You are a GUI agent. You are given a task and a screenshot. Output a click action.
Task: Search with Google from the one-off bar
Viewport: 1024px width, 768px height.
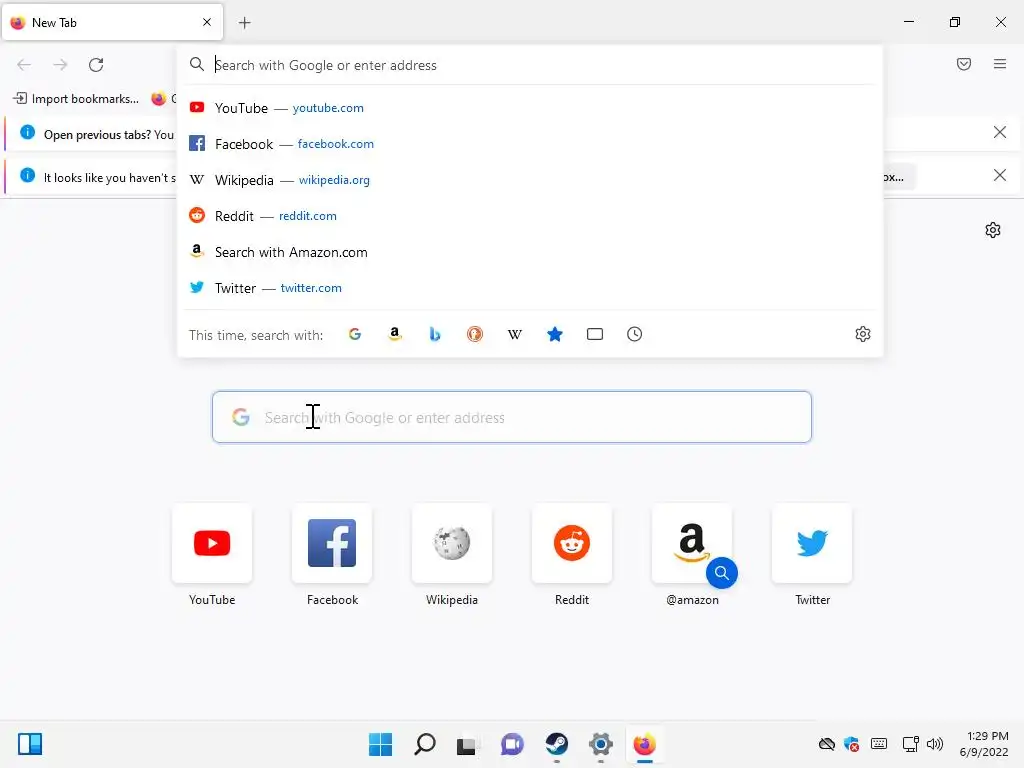coord(355,334)
